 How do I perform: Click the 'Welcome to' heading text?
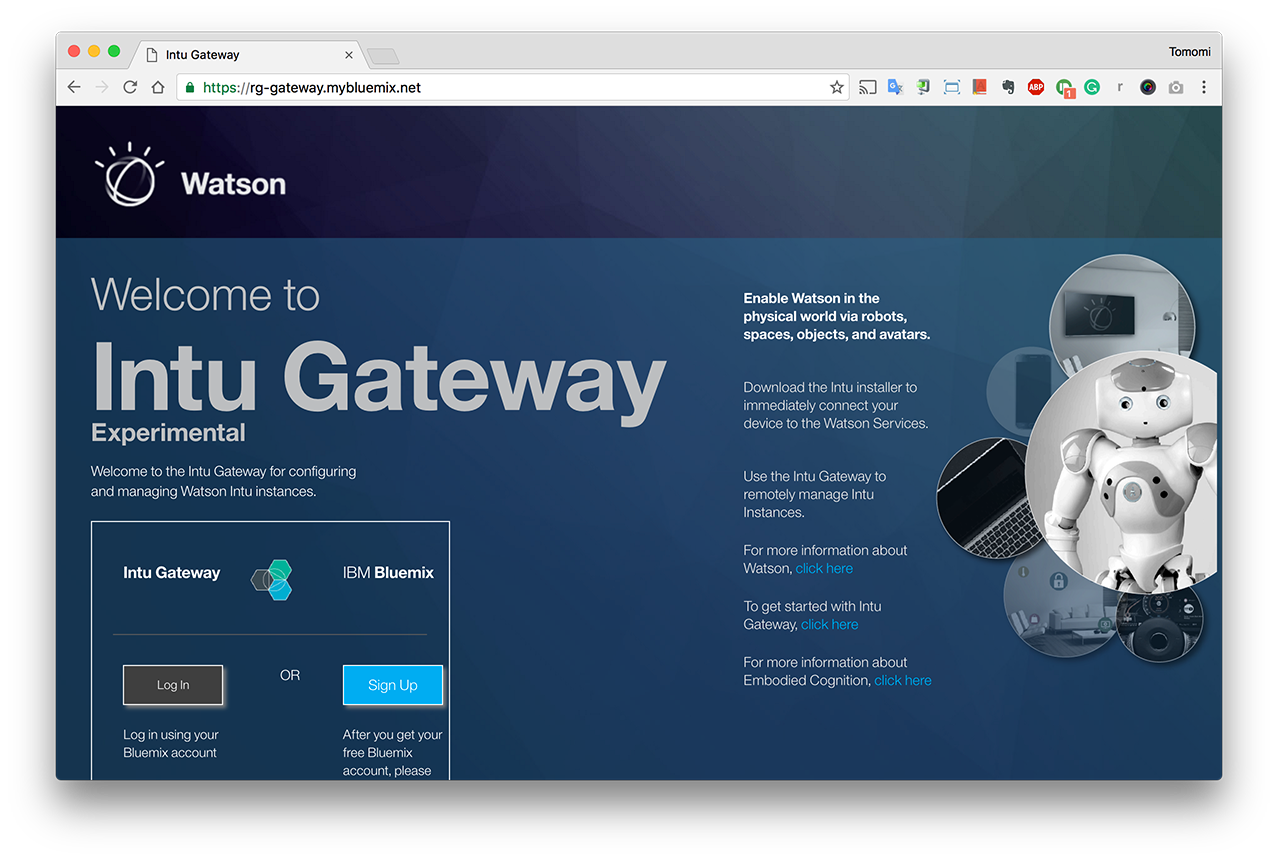point(205,294)
